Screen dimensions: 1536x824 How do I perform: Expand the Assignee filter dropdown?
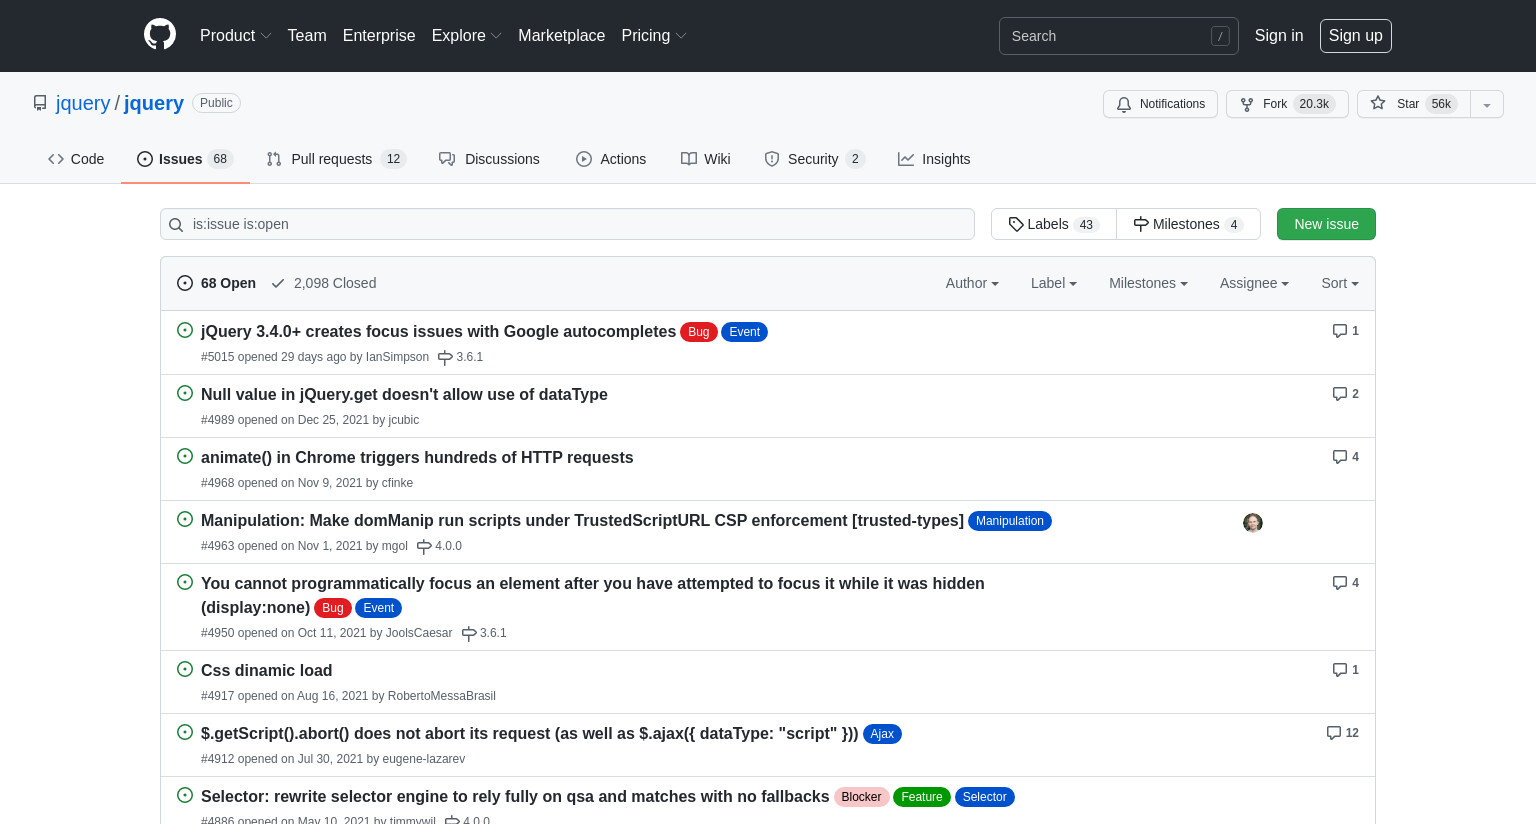[1254, 283]
